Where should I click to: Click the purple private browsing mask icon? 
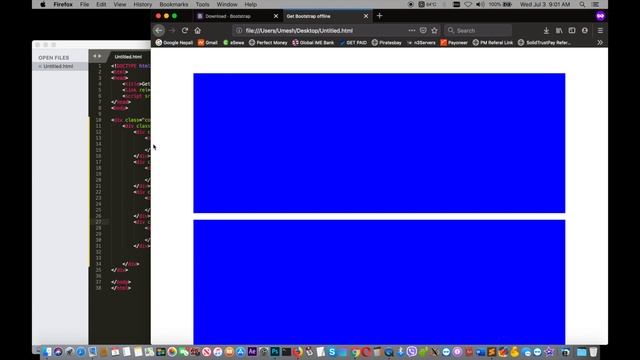click(x=600, y=16)
